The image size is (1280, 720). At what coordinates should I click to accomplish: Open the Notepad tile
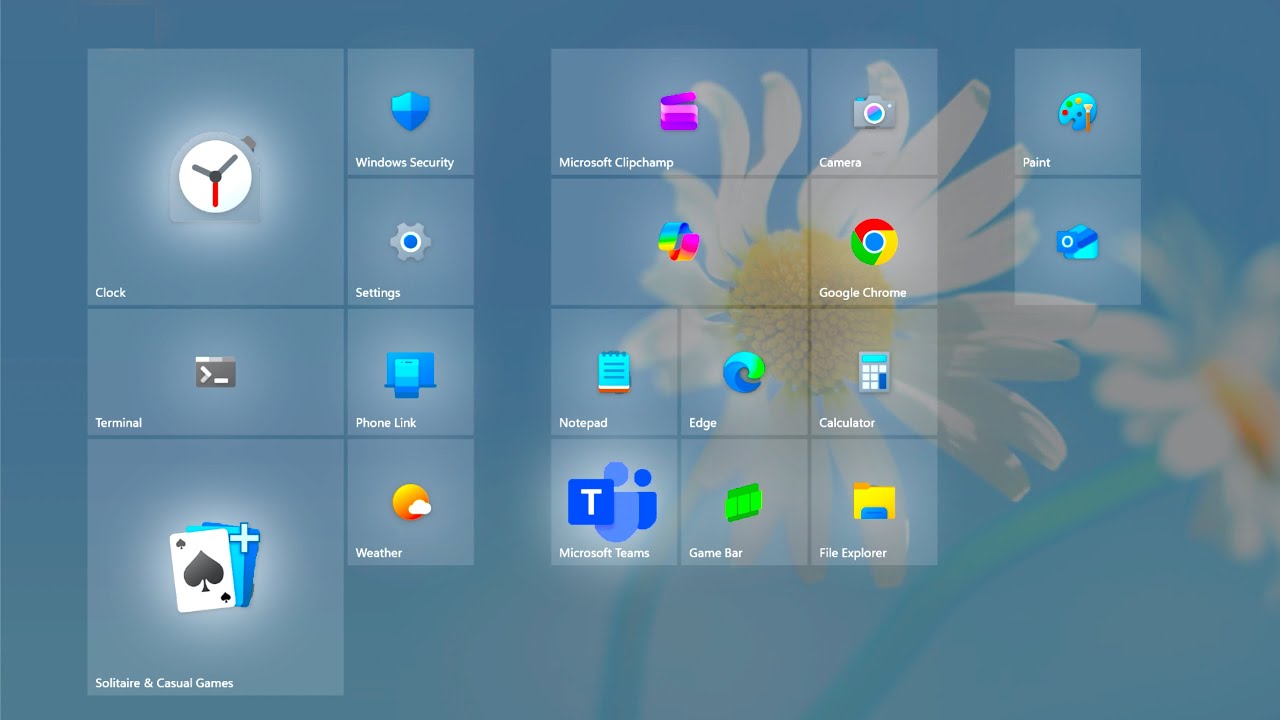point(614,372)
